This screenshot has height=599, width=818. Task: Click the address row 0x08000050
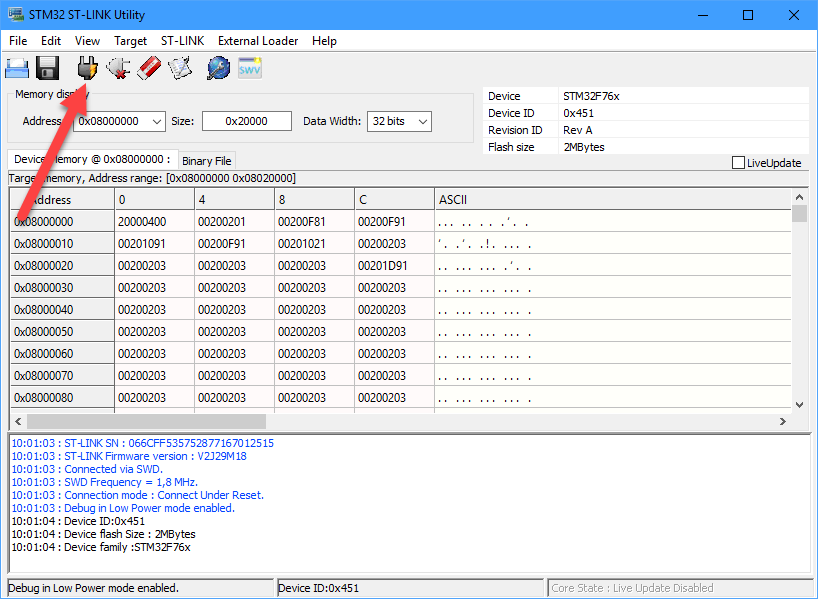point(62,331)
